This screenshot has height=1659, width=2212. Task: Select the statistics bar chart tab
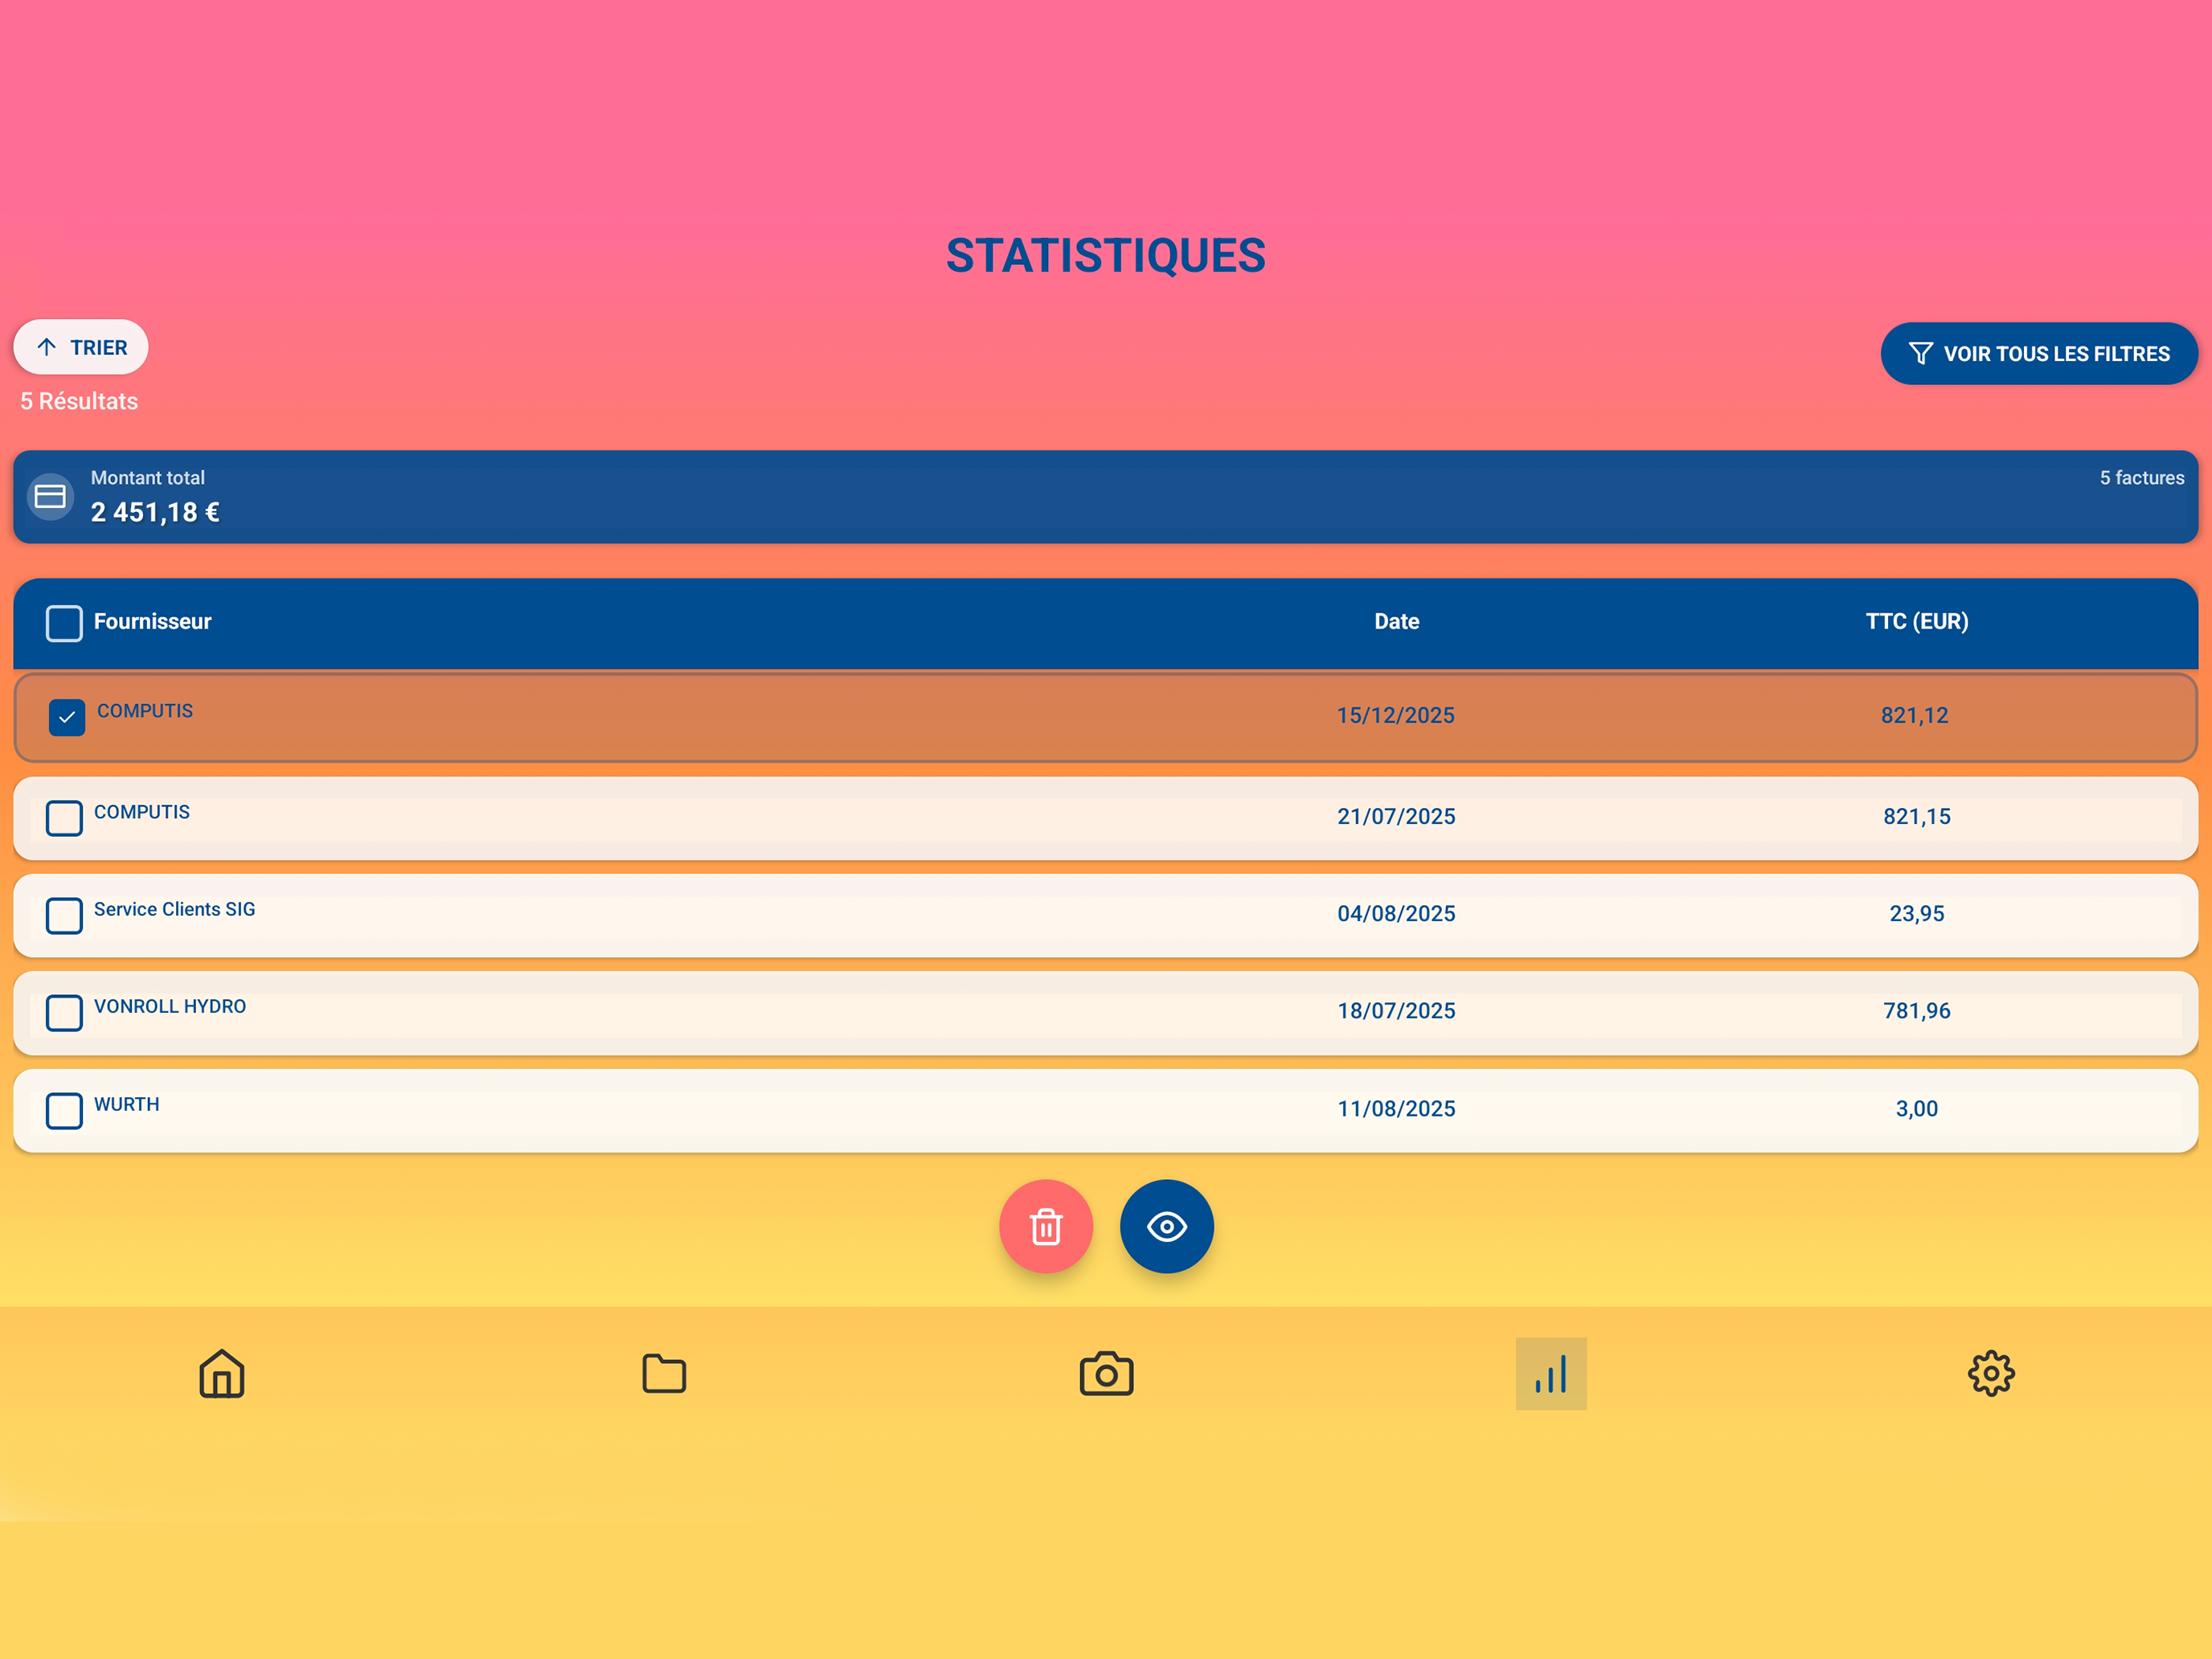tap(1551, 1373)
